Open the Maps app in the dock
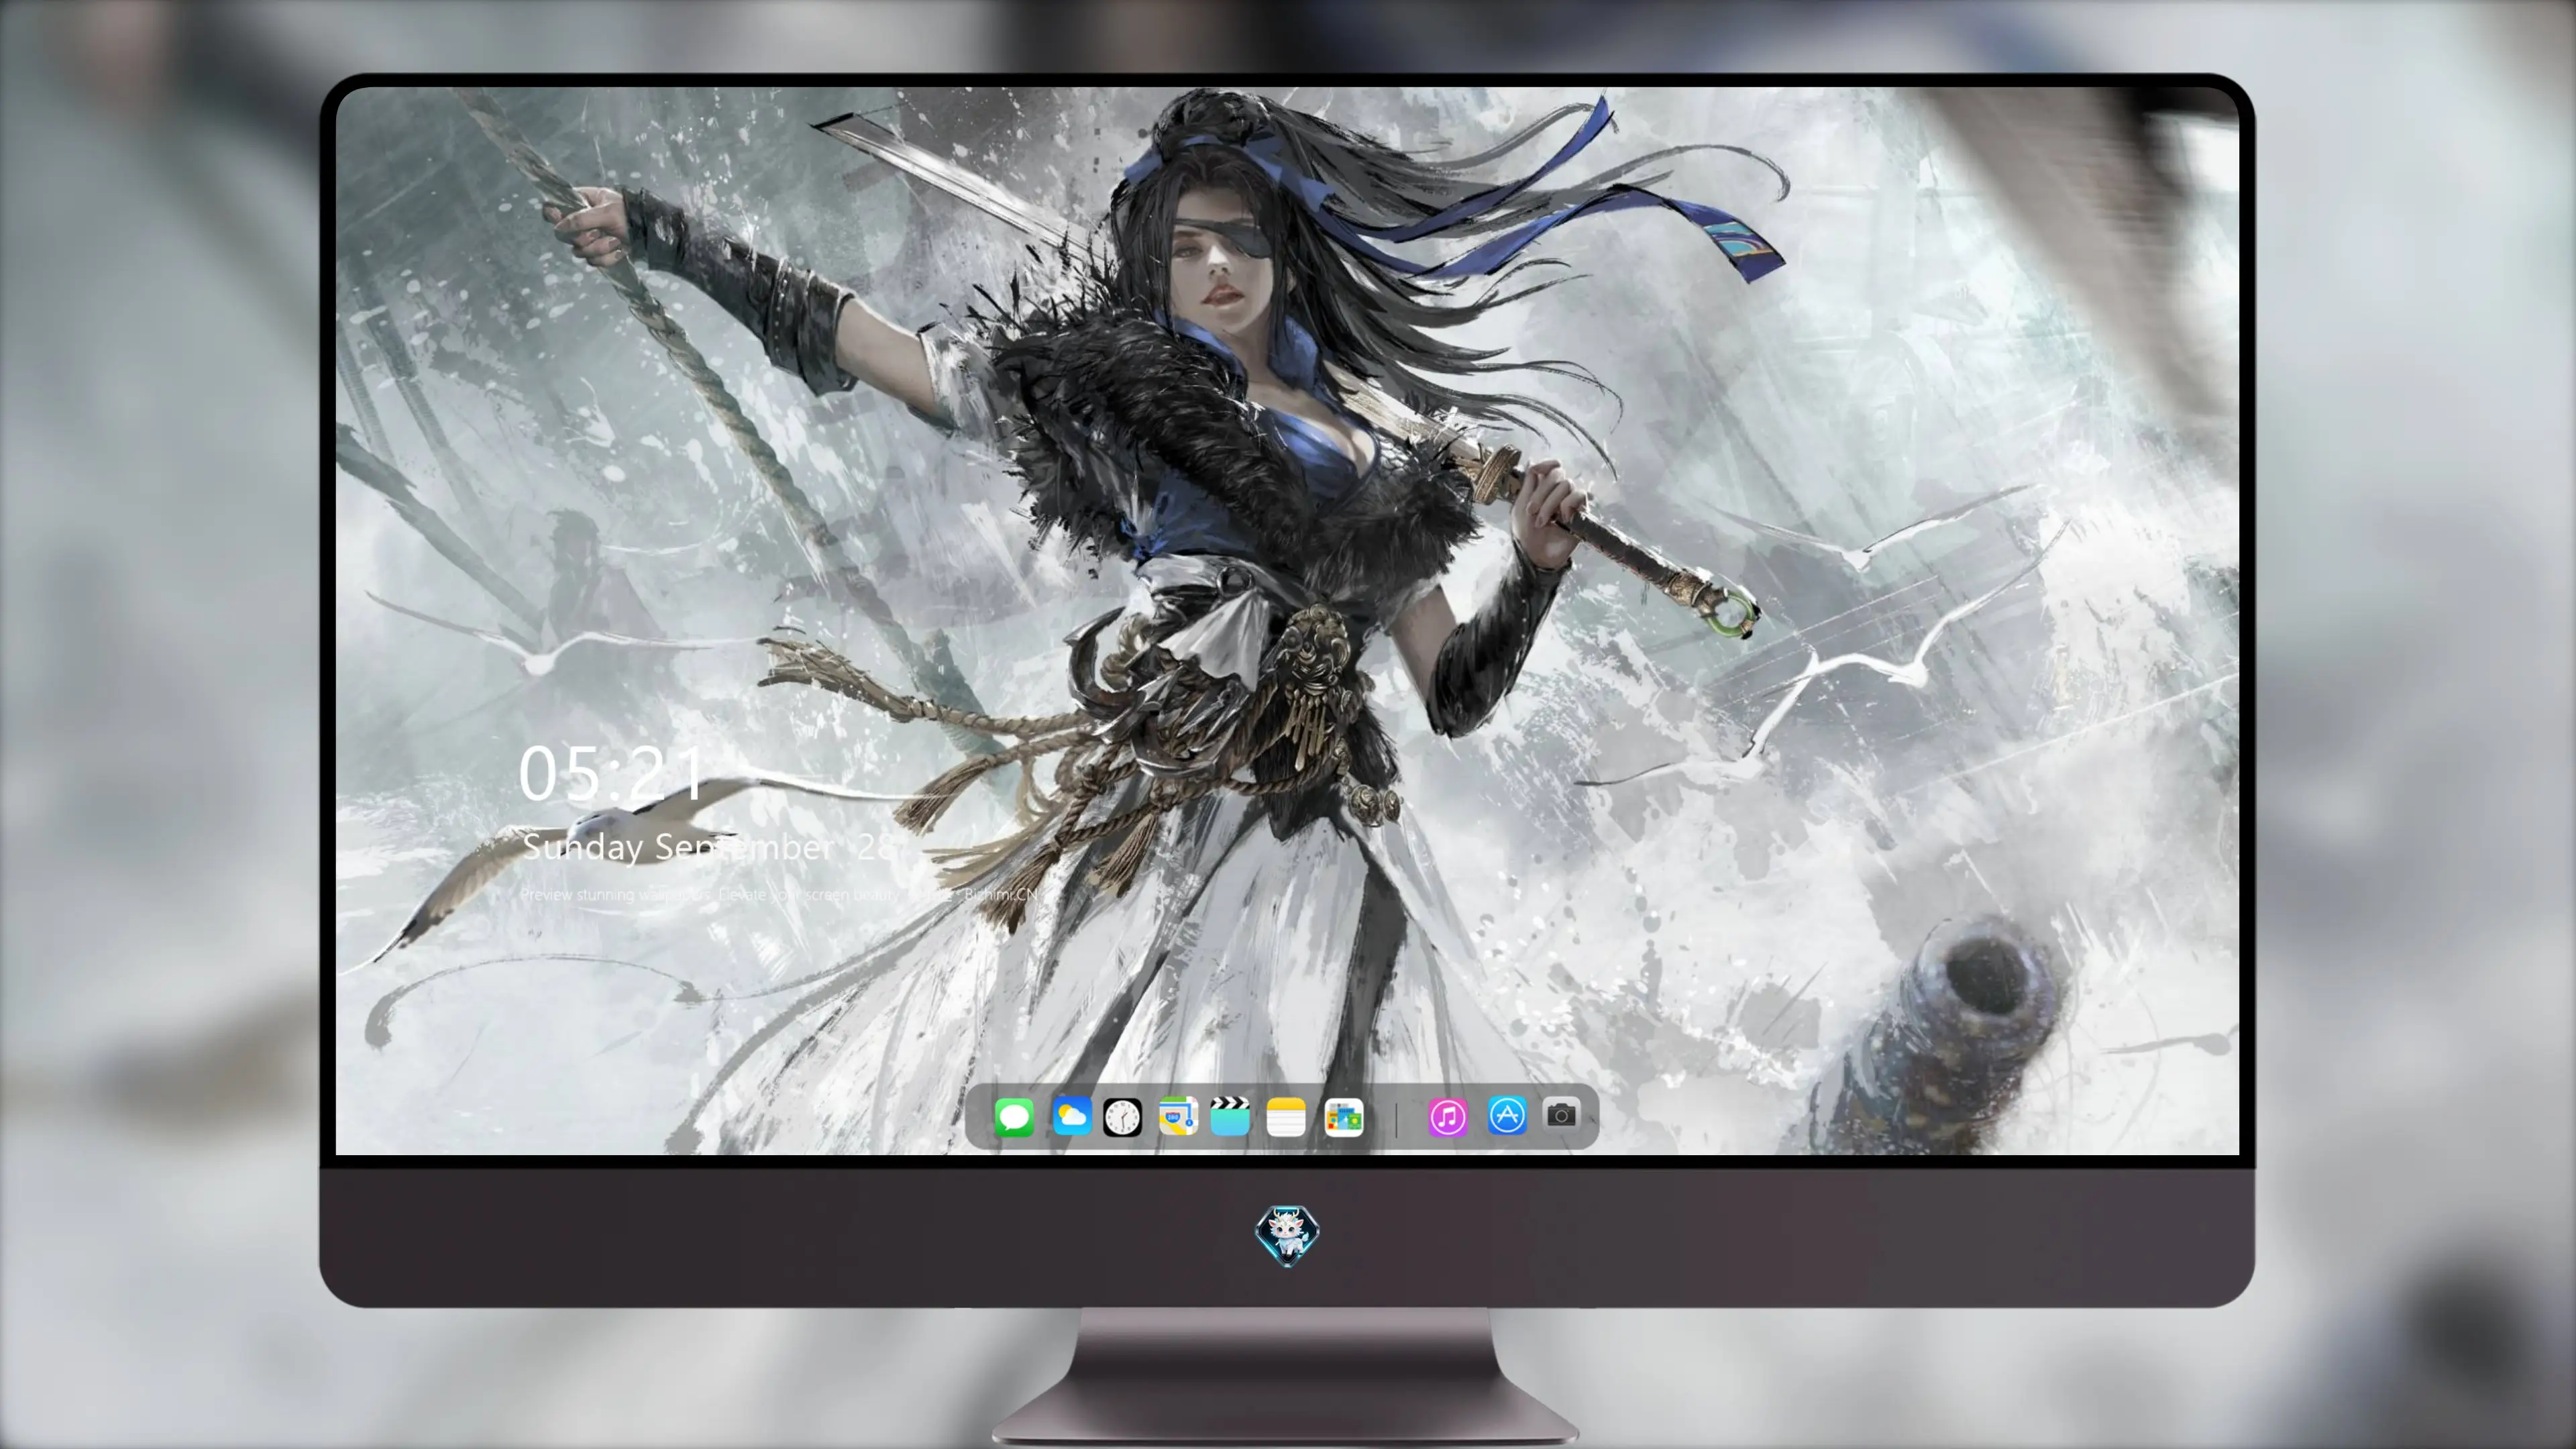The height and width of the screenshot is (1449, 2576). 1178,1116
